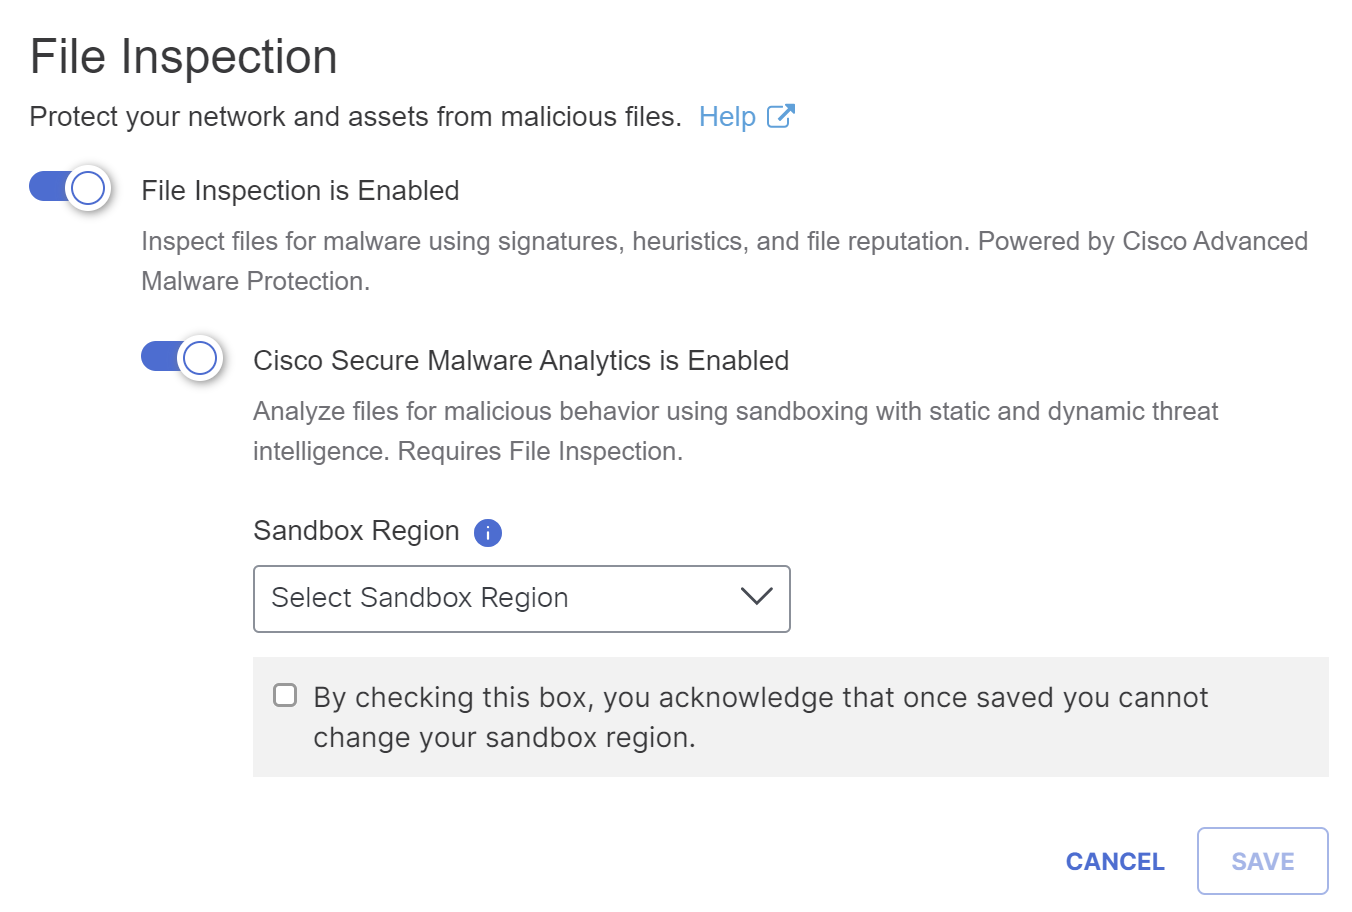Click 'Cisco Secure Malware Analytics is Enabled' label
Image resolution: width=1352 pixels, height=912 pixels.
[x=521, y=361]
